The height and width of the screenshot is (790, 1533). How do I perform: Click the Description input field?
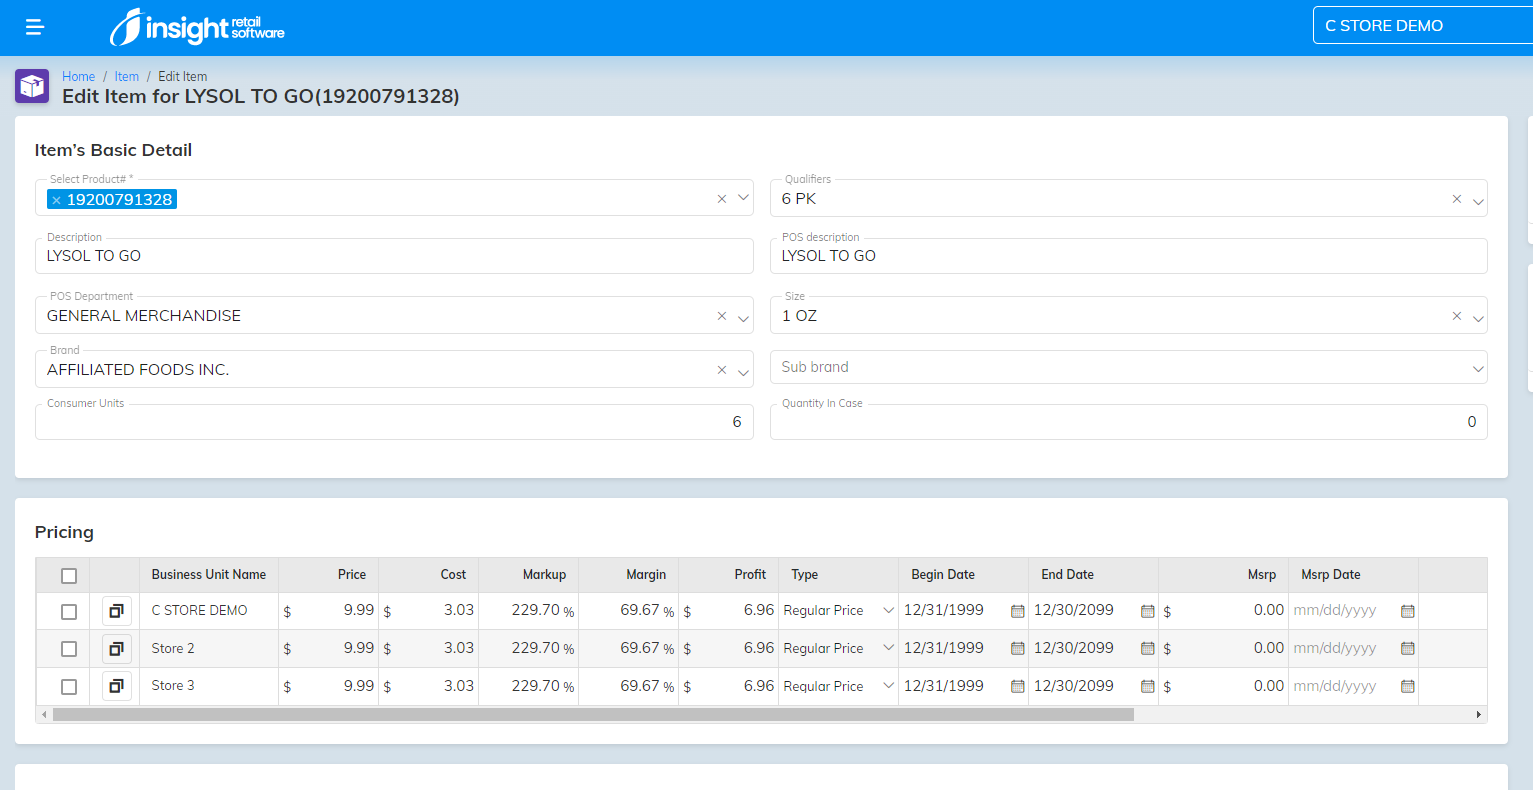(x=394, y=256)
